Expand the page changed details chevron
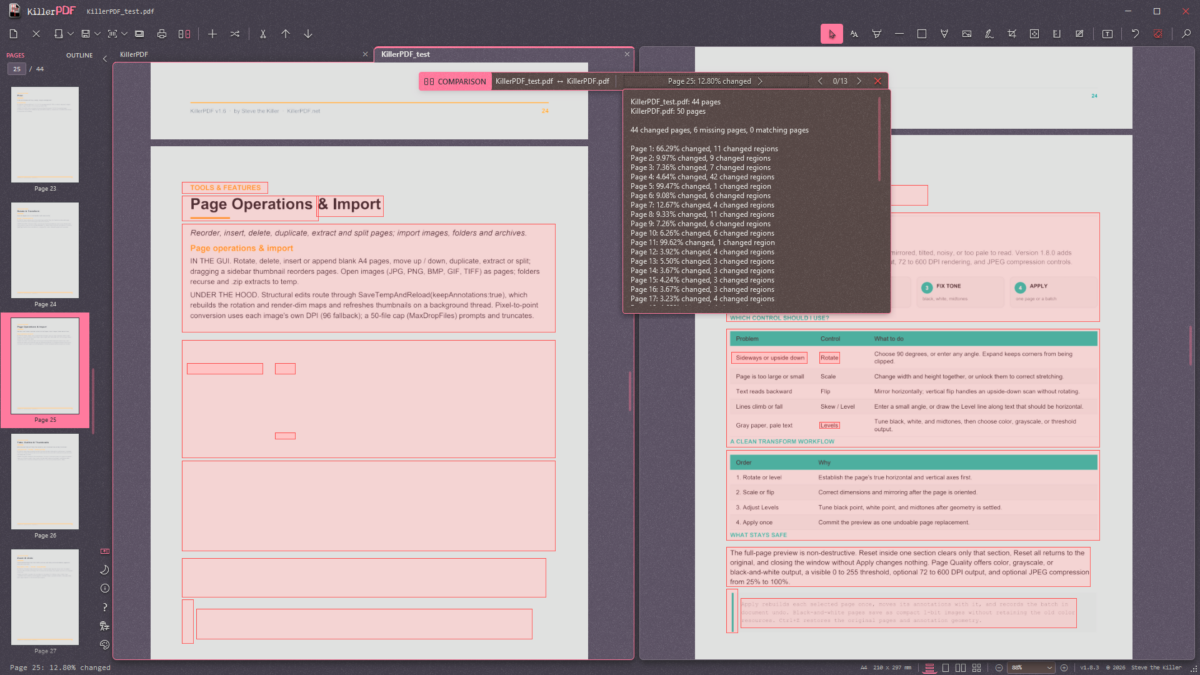 pyautogui.click(x=760, y=81)
